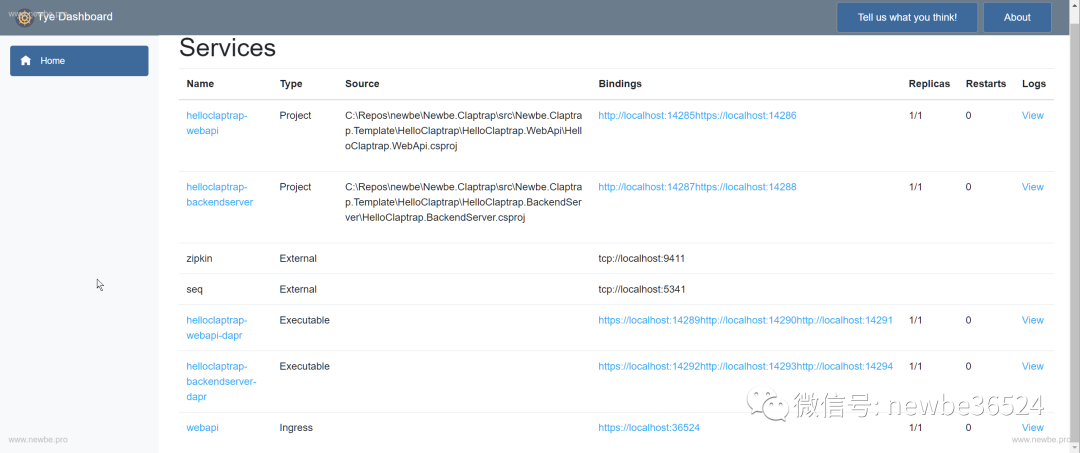
Task: Click the Name column header
Action: coord(200,84)
